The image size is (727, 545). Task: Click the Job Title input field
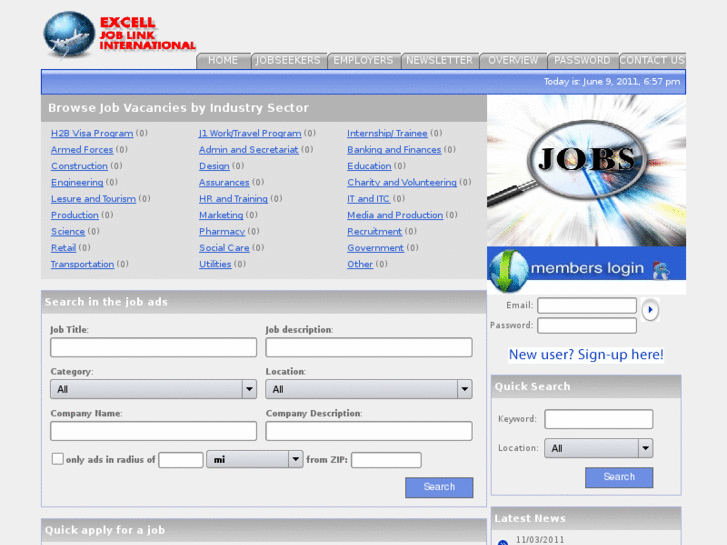point(153,347)
